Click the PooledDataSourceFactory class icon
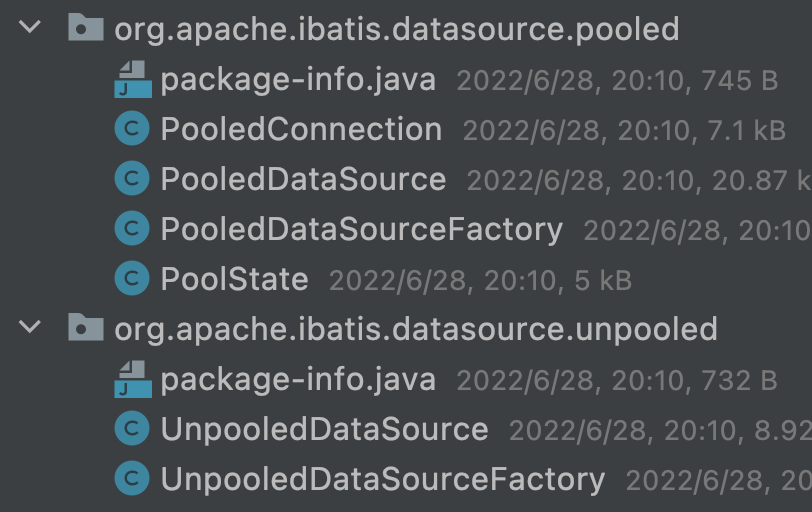 pyautogui.click(x=132, y=229)
